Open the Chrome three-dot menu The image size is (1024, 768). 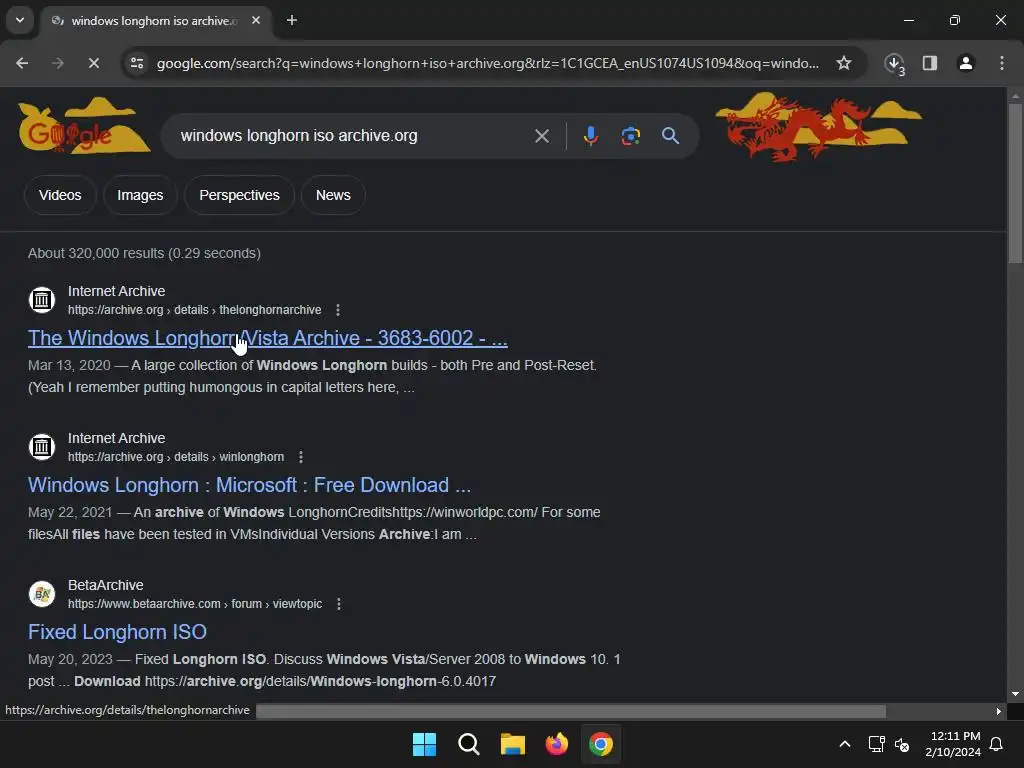point(1002,63)
